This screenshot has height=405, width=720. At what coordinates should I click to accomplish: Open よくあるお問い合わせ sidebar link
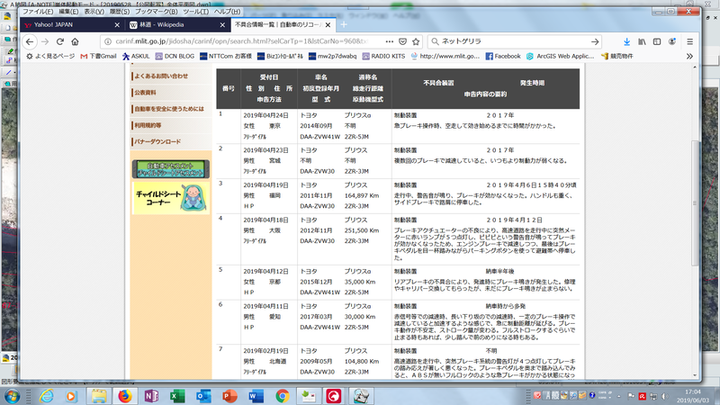[x=161, y=76]
